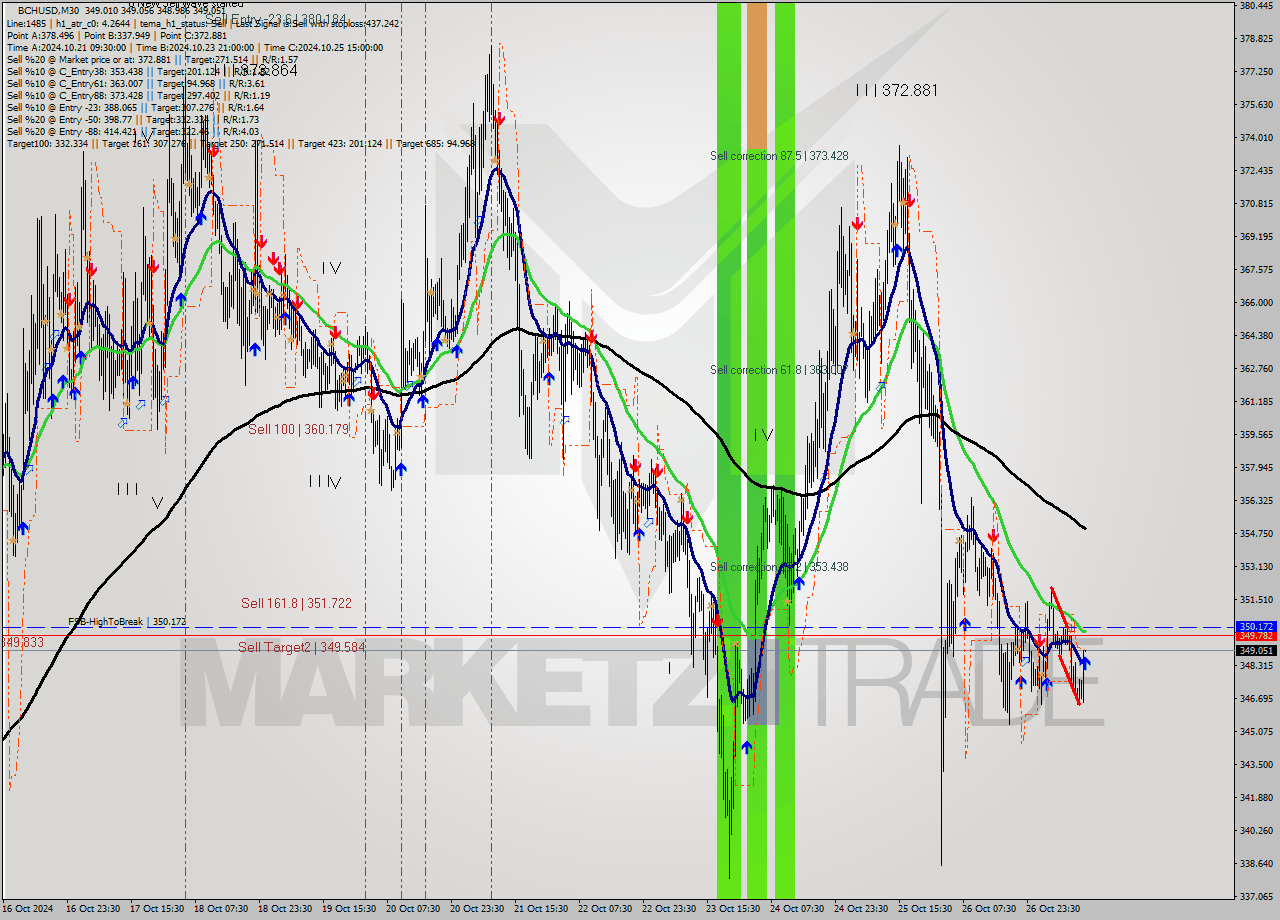
Task: Click the black 349.051 current price tag
Action: click(x=1256, y=650)
